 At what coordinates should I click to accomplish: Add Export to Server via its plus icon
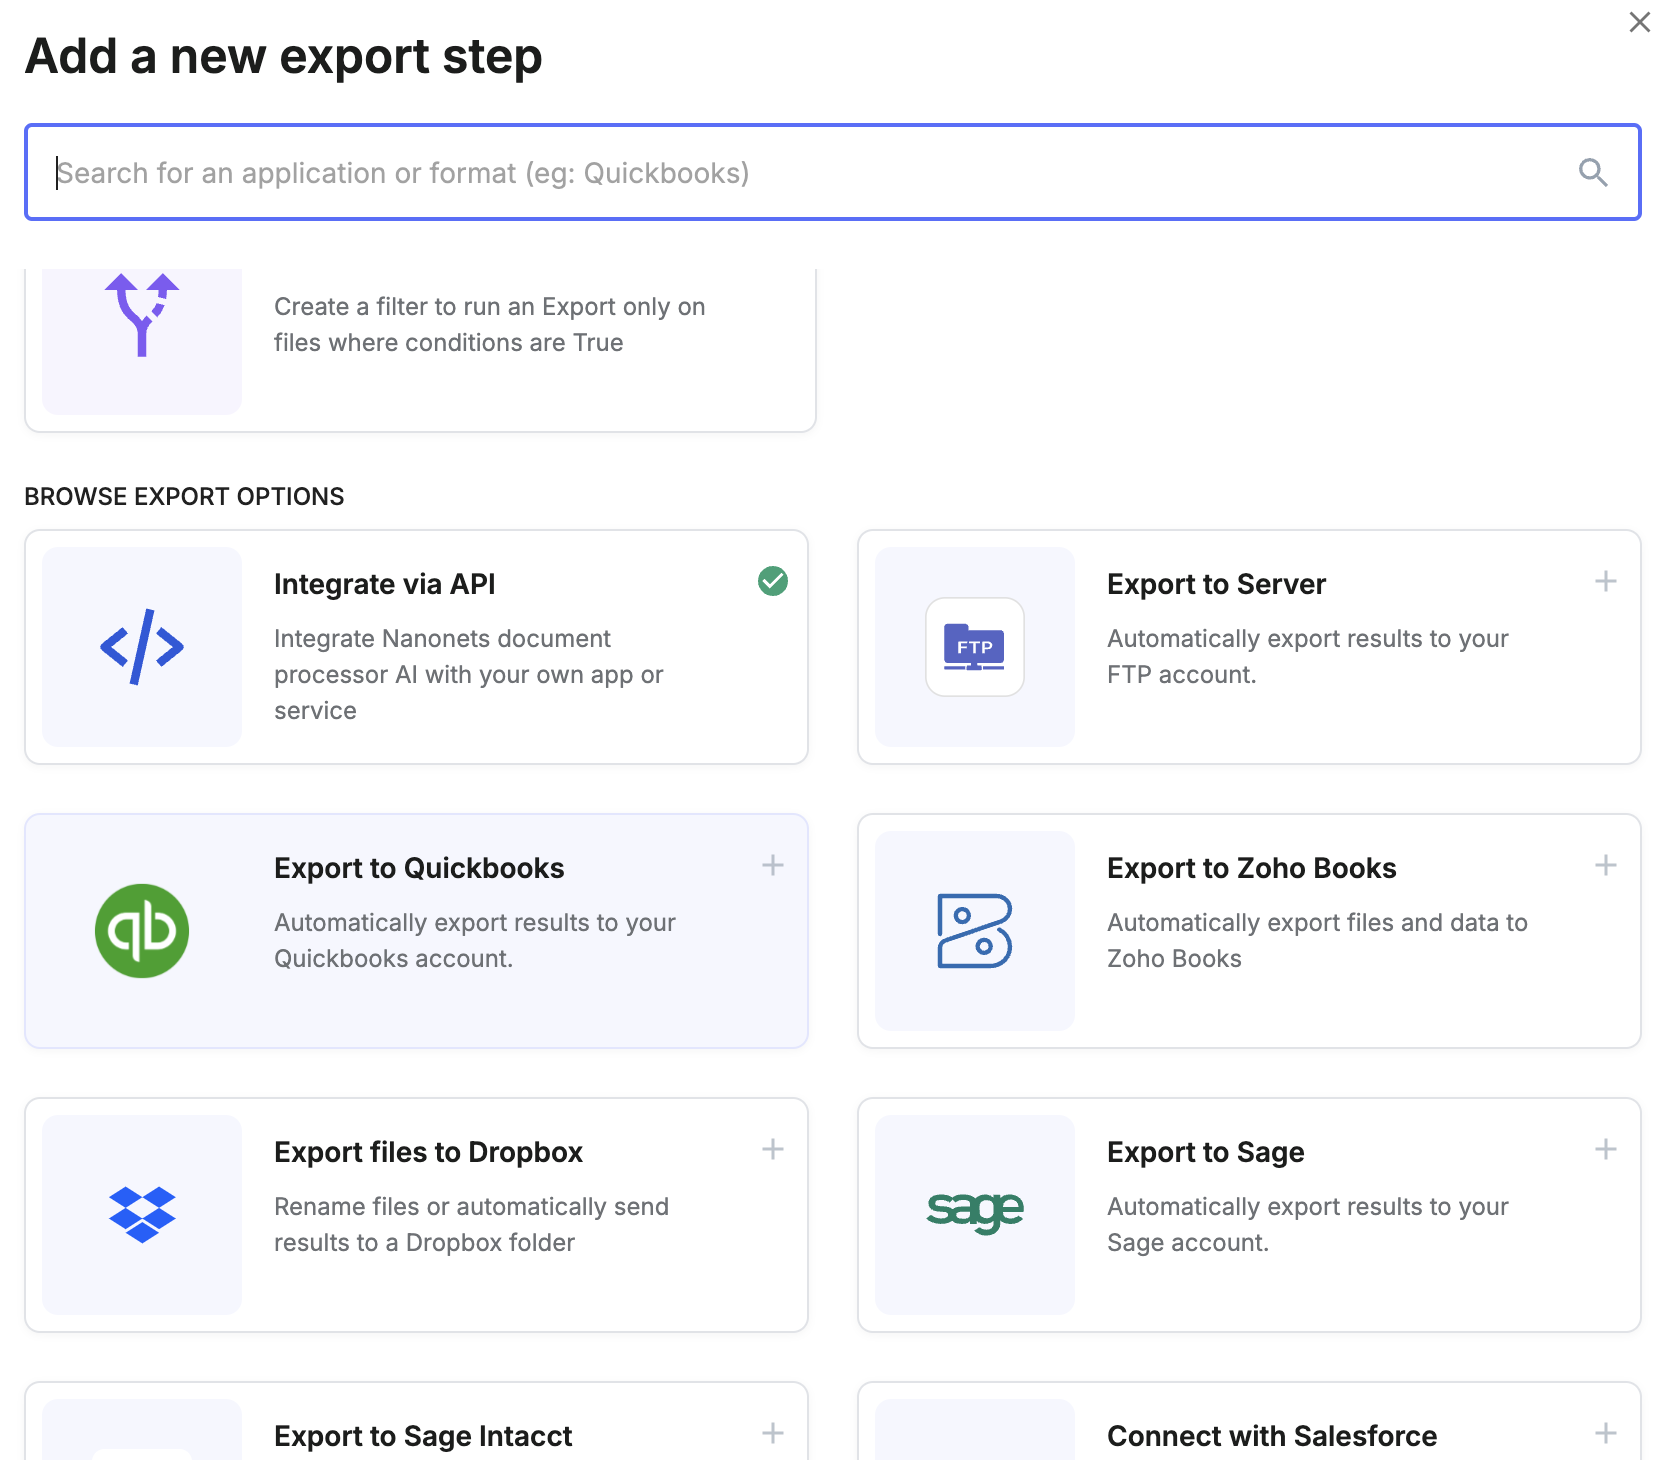tap(1606, 580)
